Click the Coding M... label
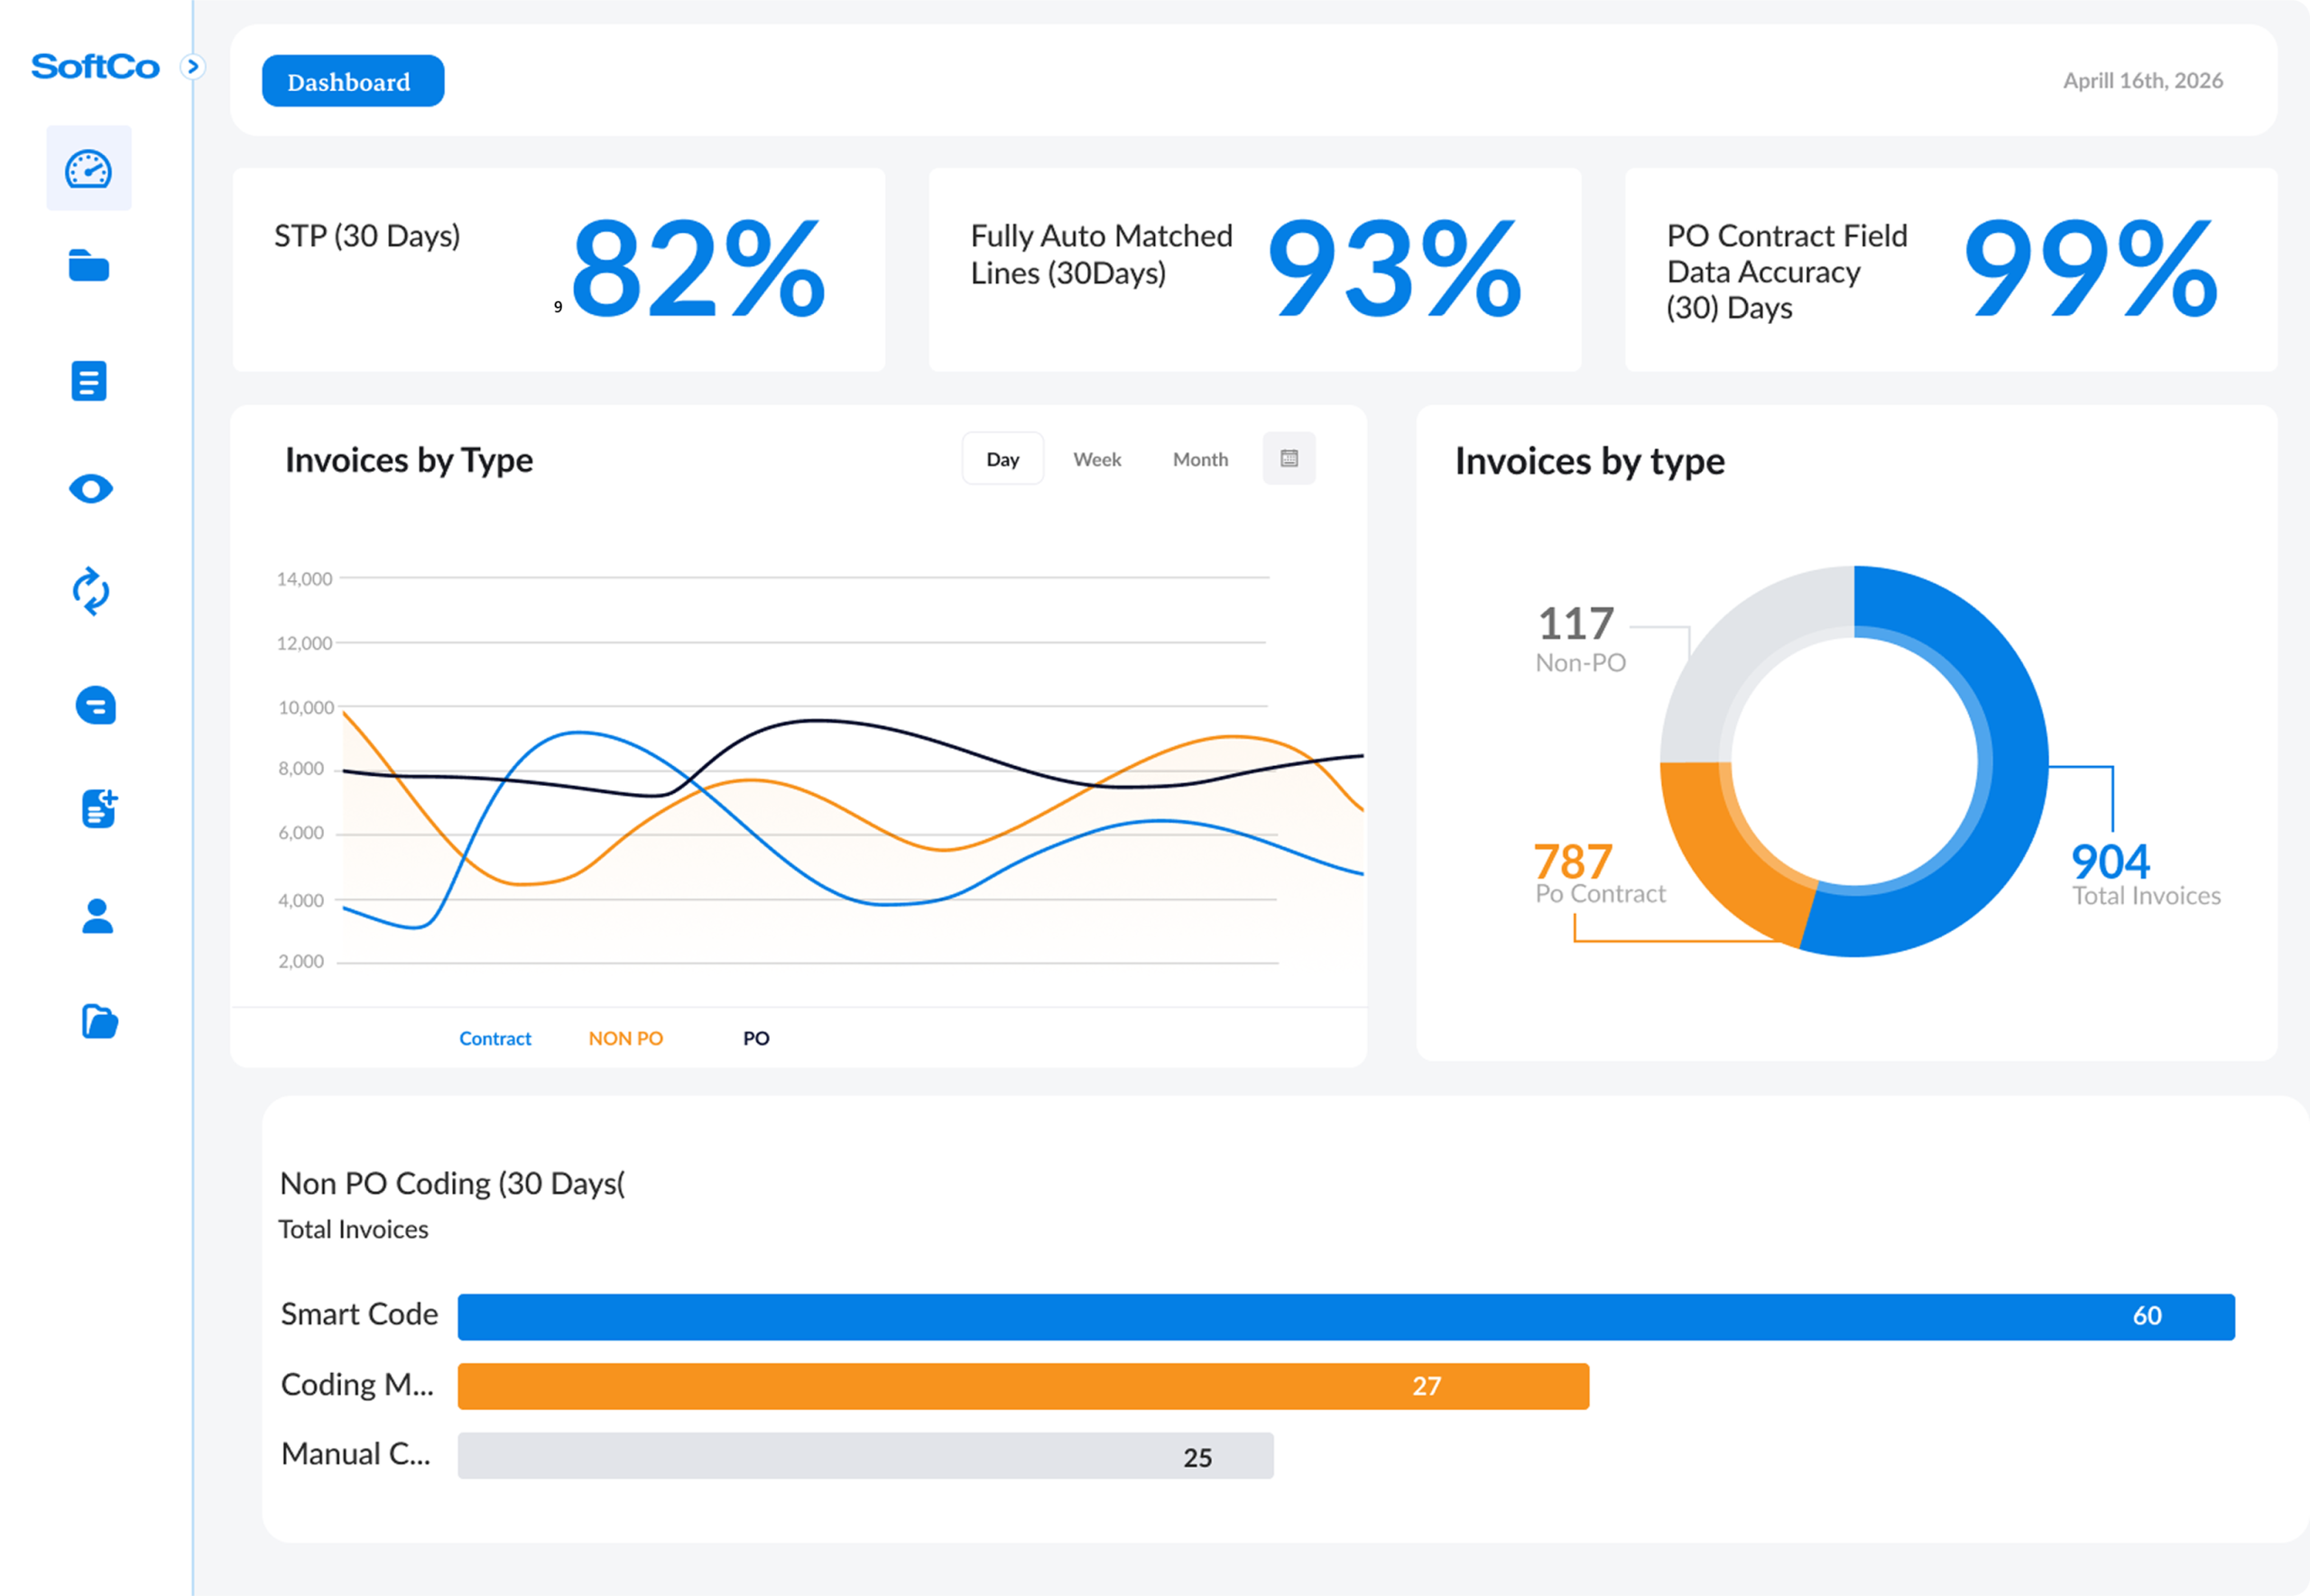The width and height of the screenshot is (2310, 1596). click(357, 1384)
